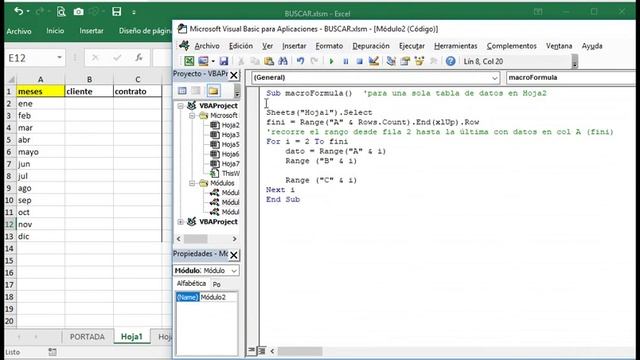Open the Formato menu

click(329, 46)
